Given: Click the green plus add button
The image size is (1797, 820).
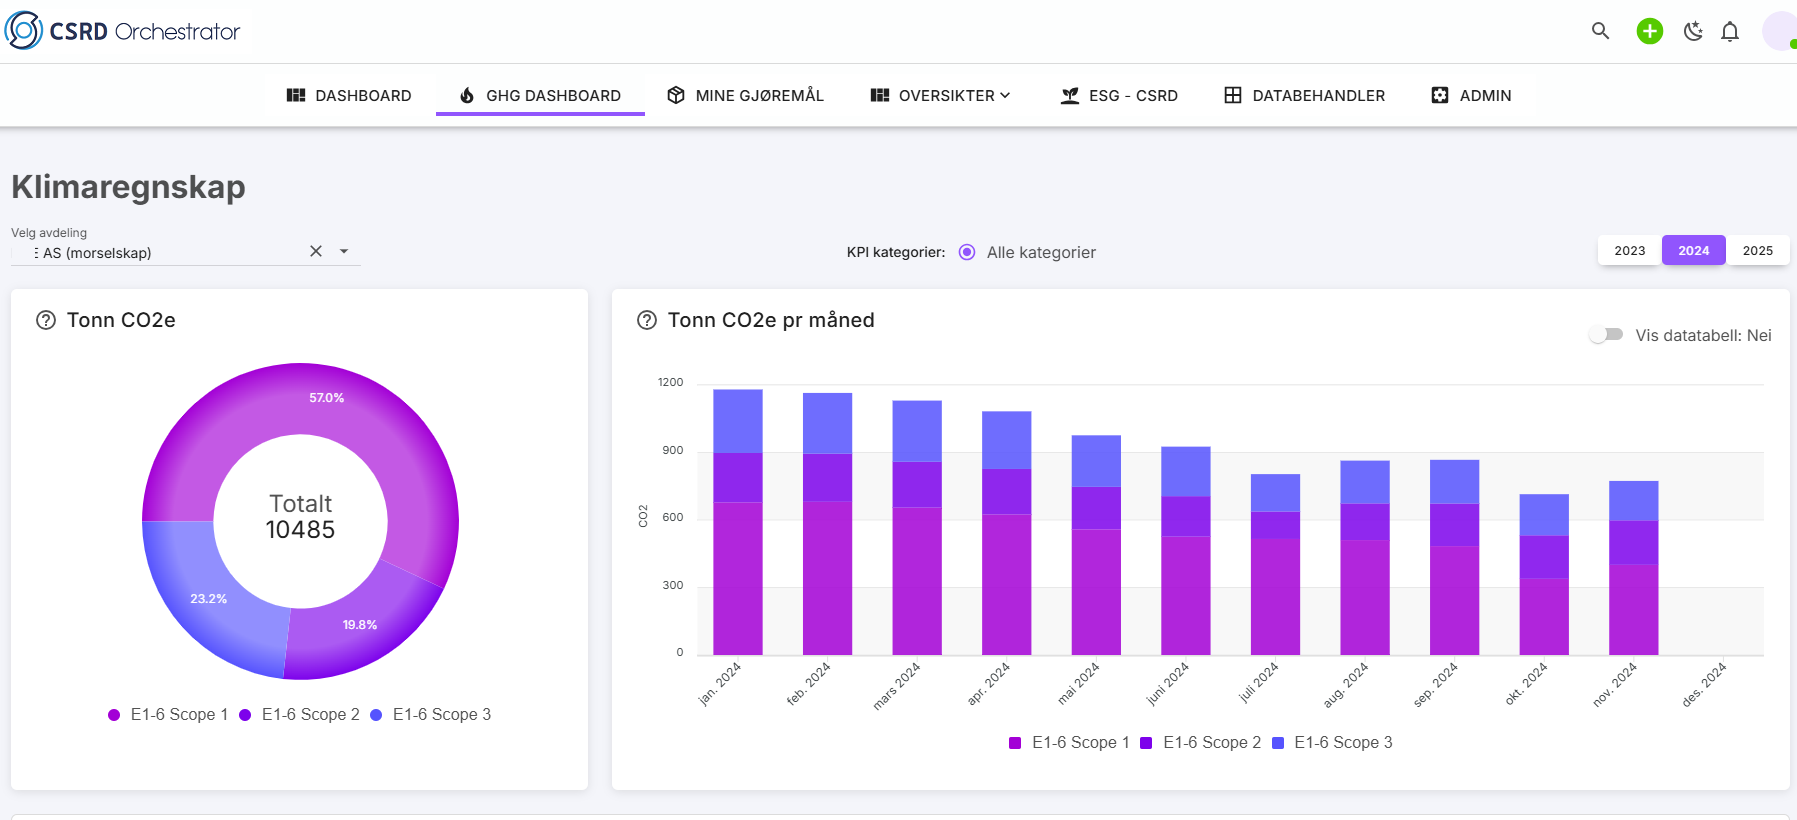Looking at the screenshot, I should click(1649, 31).
